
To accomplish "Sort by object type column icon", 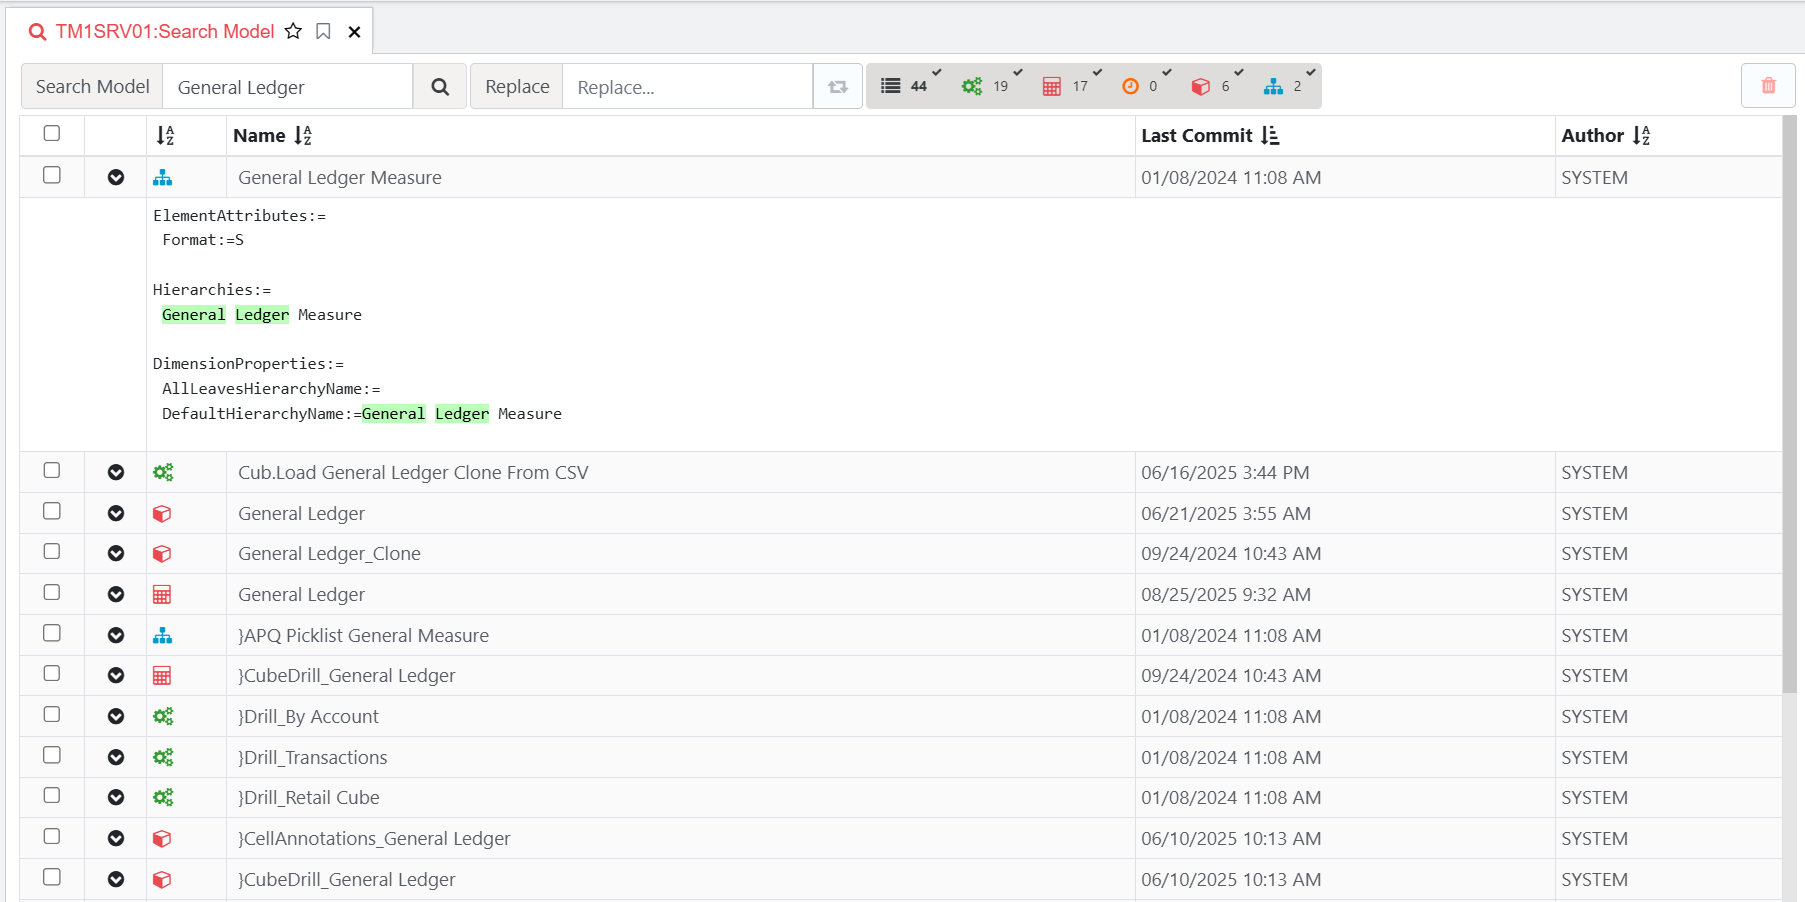I will 165,135.
